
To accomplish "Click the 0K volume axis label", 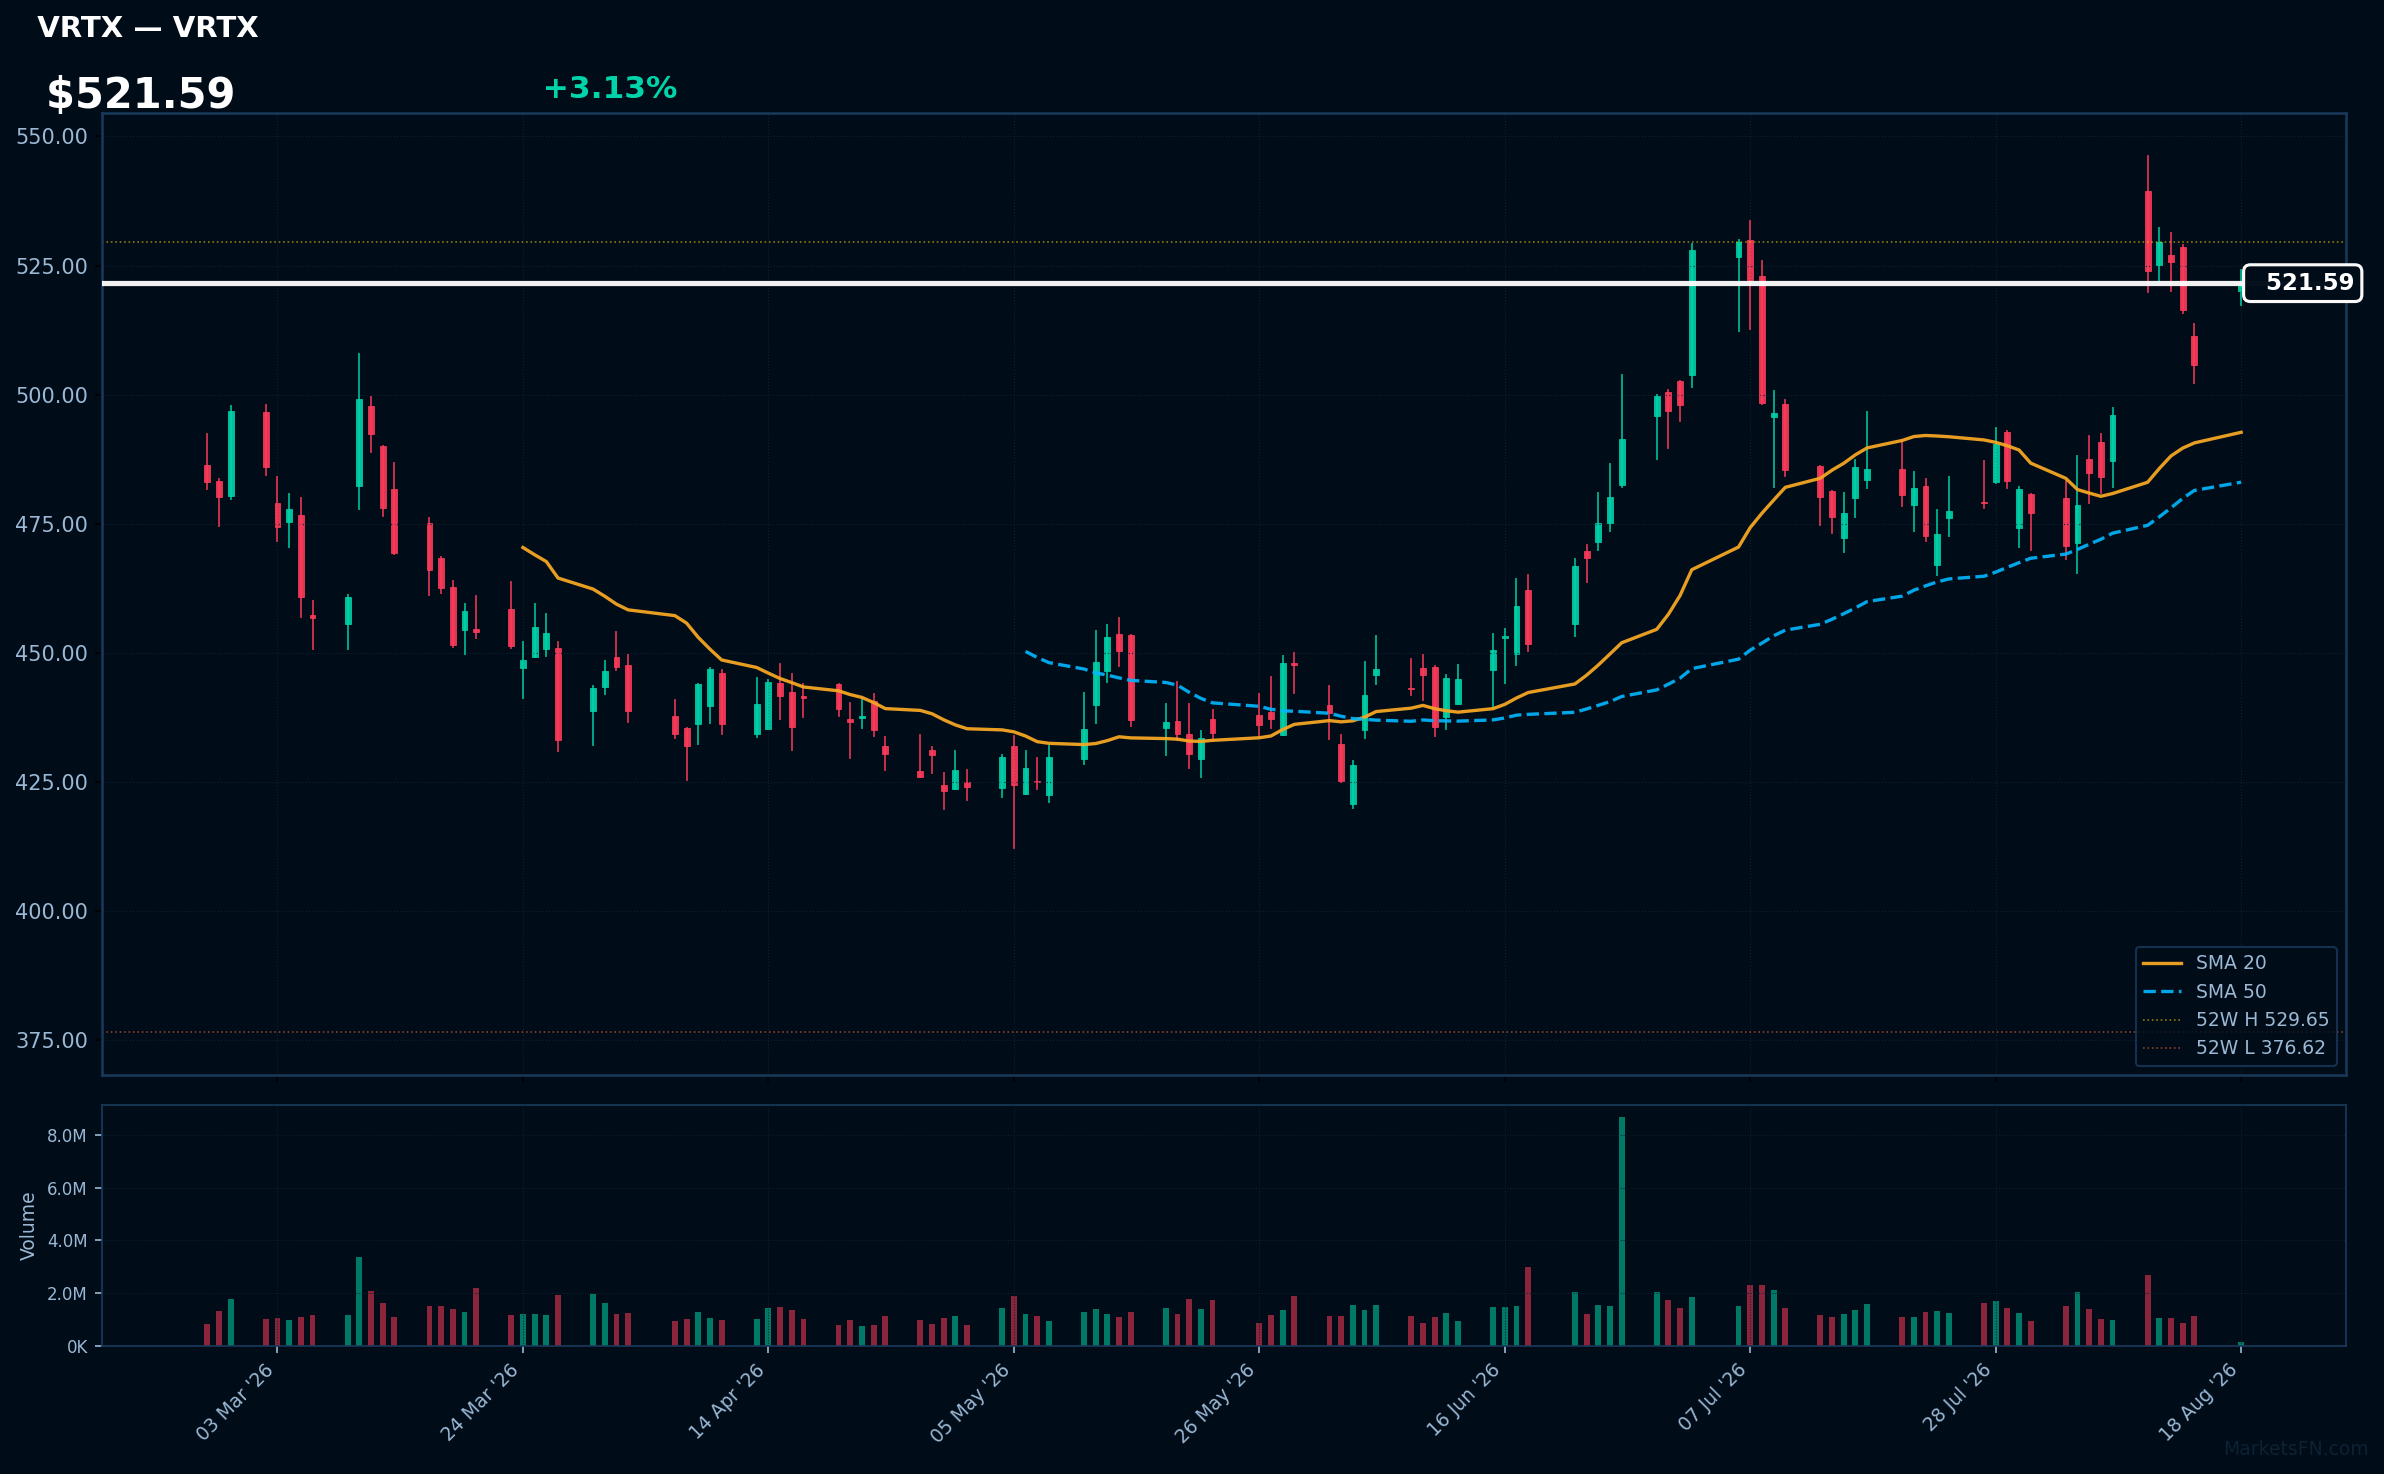I will click(x=77, y=1347).
